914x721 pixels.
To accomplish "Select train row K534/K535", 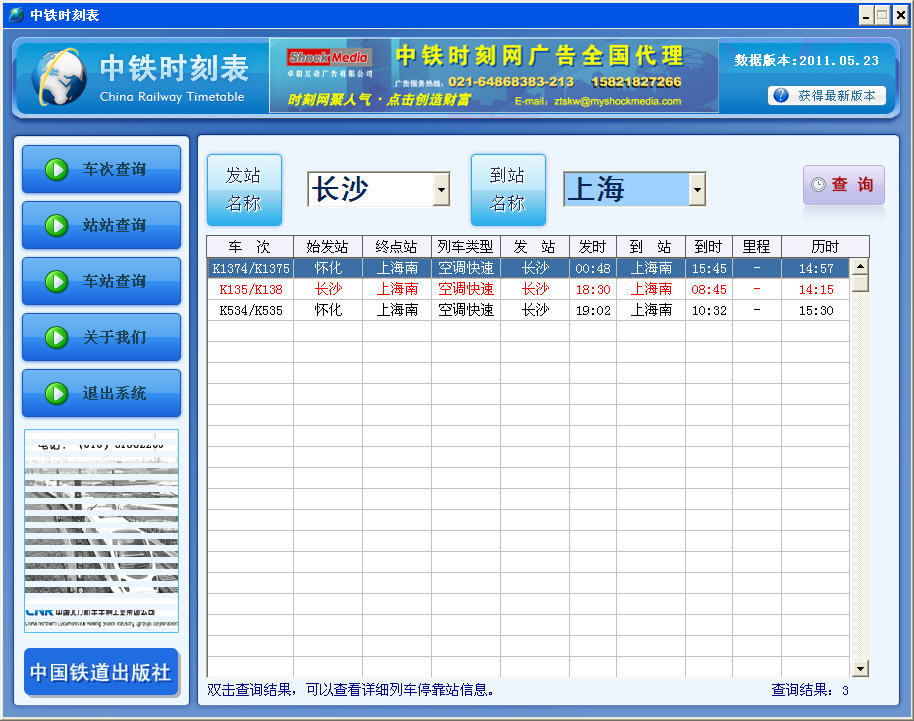I will [x=528, y=310].
